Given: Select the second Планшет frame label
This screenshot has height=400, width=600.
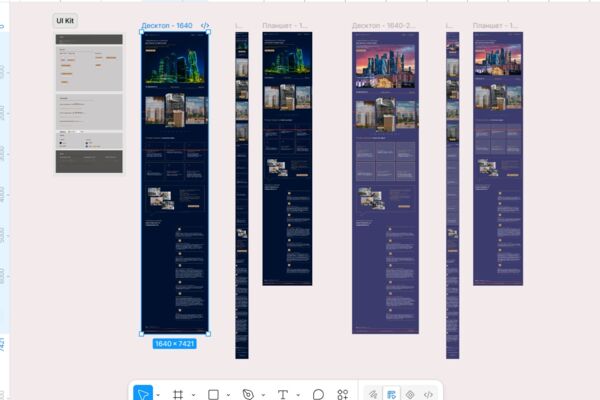Looking at the screenshot, I should pos(496,25).
